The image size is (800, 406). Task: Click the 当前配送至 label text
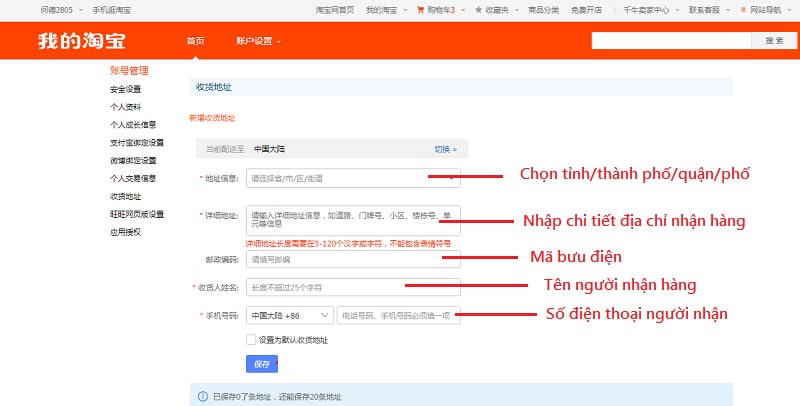coord(225,149)
